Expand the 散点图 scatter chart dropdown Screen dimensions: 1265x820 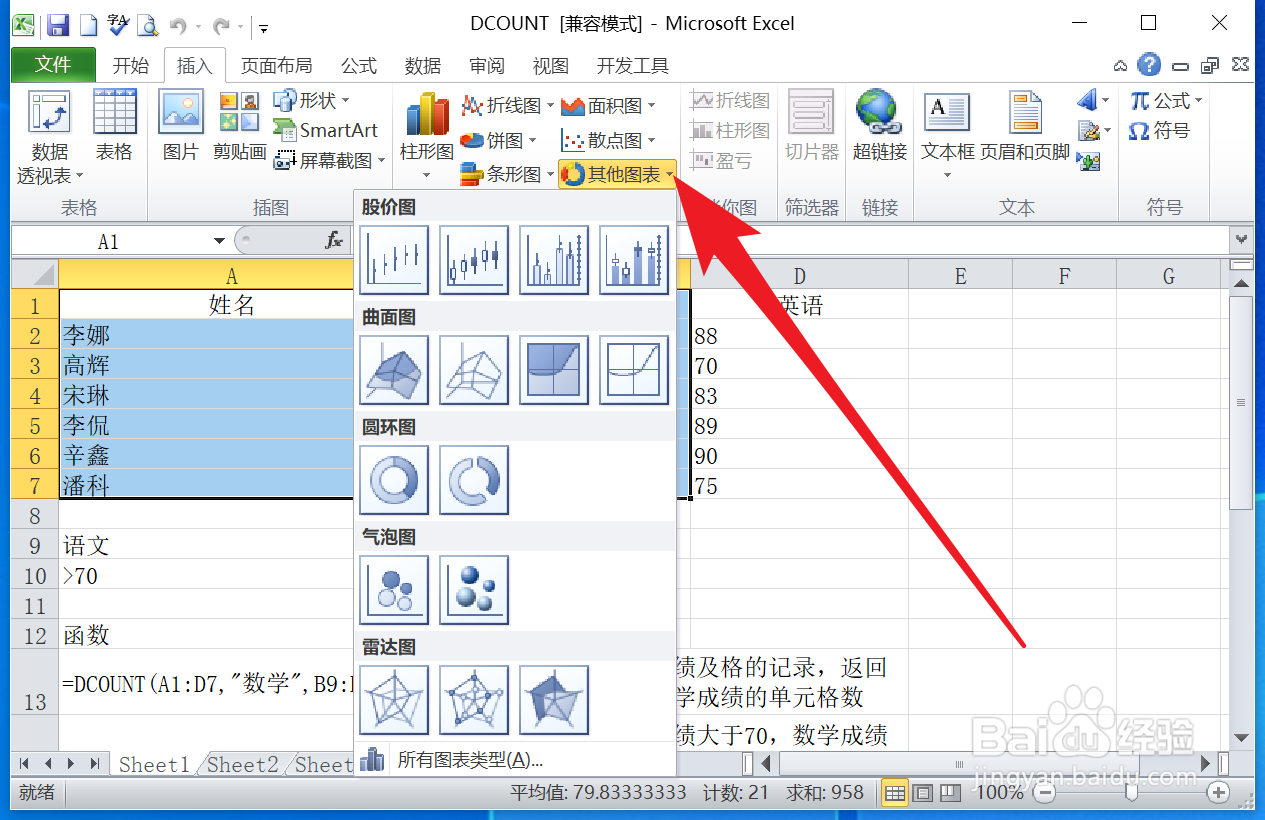coord(609,140)
